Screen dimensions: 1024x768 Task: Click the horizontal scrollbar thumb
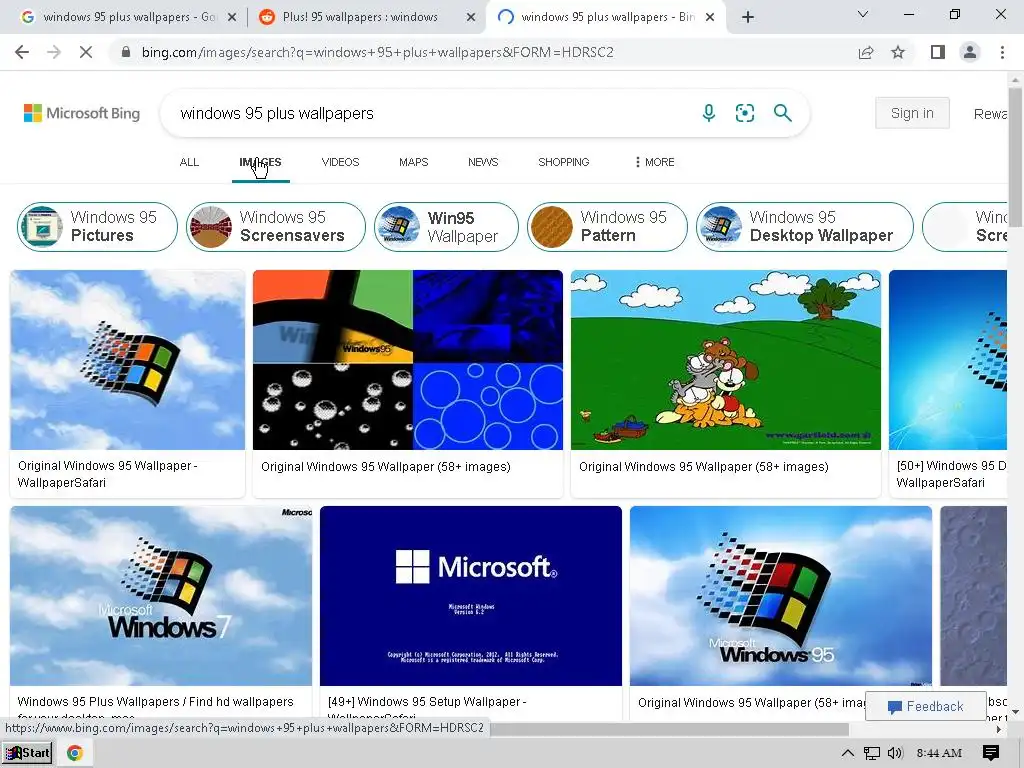669,729
